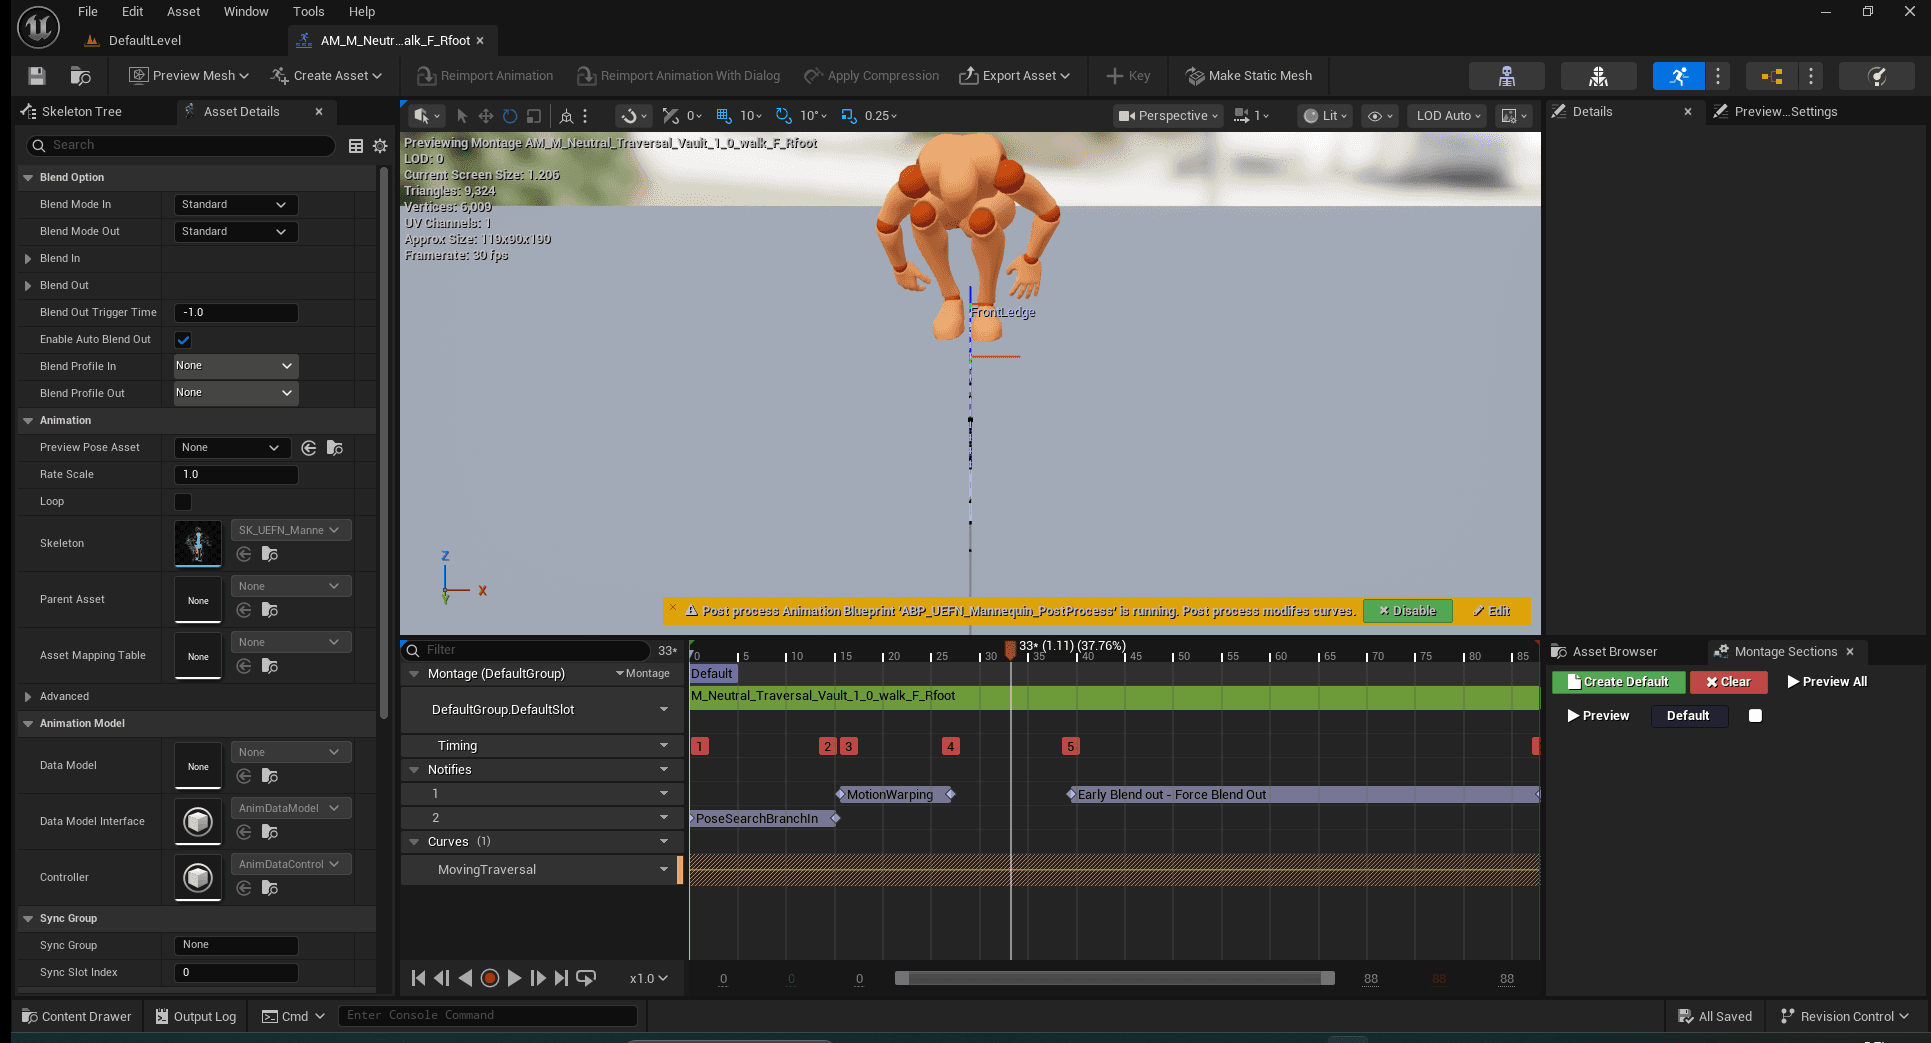The height and width of the screenshot is (1043, 1931).
Task: Click the Browse to asset icon
Action: 81,76
